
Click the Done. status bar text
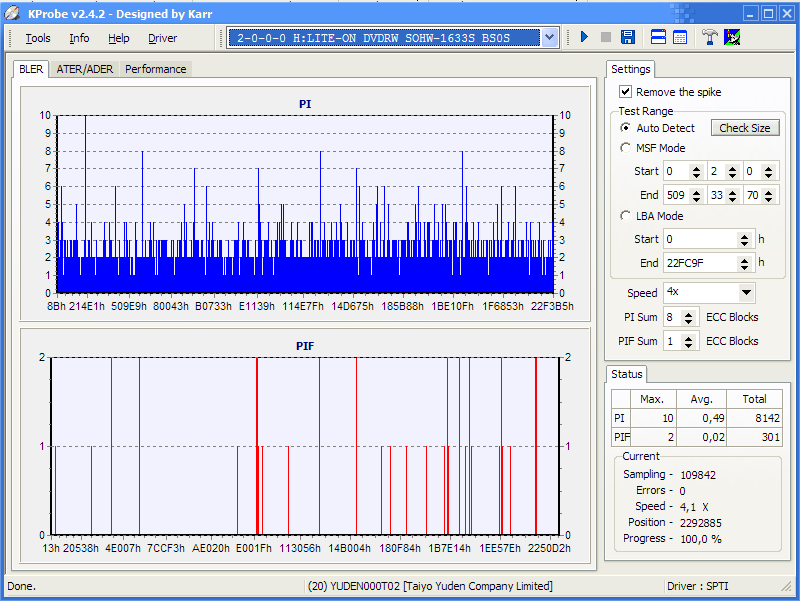coord(22,586)
